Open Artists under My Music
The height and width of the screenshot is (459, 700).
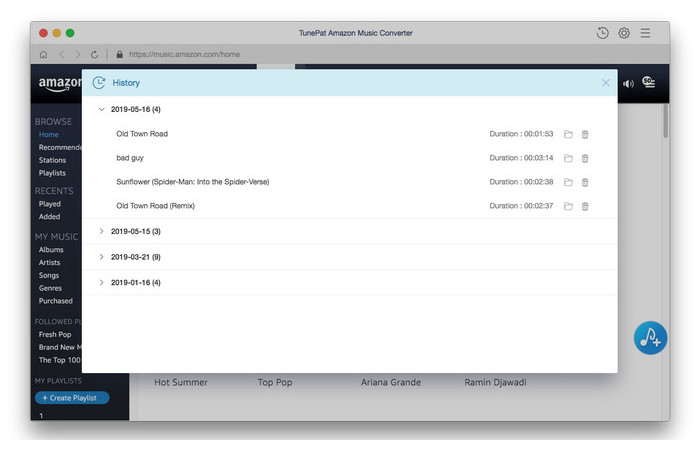[x=49, y=263]
